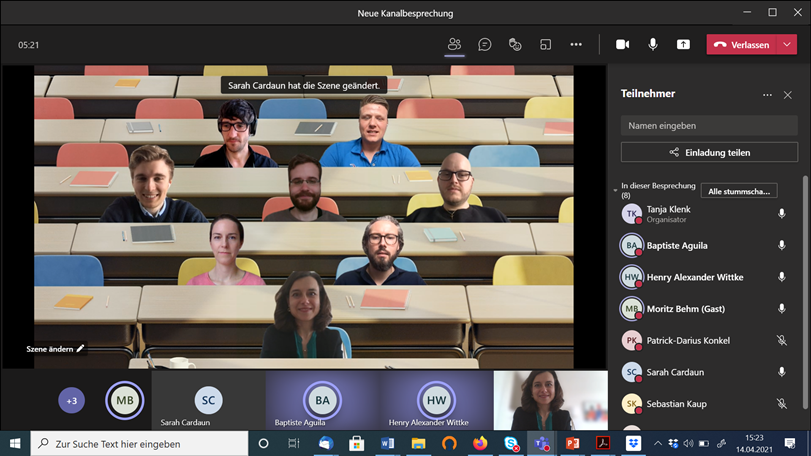
Task: Mute or unmute your microphone
Action: [x=653, y=44]
